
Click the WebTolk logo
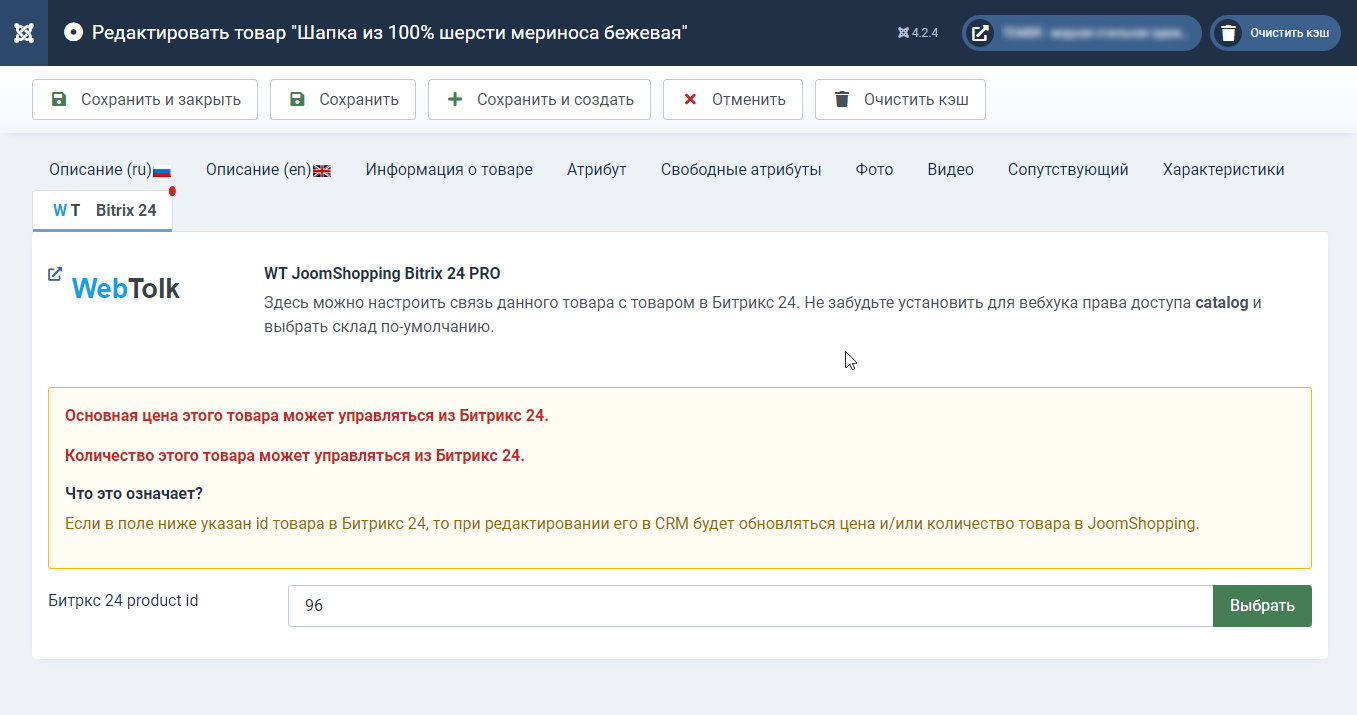pyautogui.click(x=126, y=289)
